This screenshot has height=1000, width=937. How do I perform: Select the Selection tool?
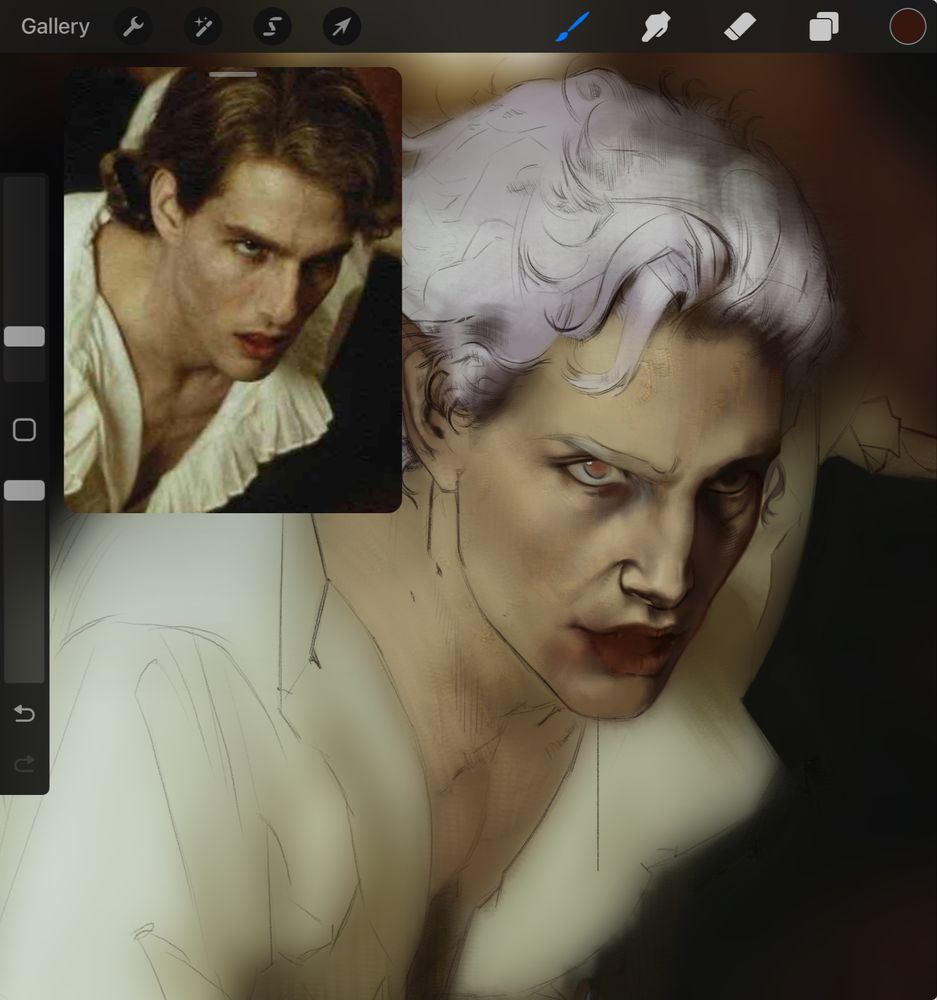[x=270, y=26]
